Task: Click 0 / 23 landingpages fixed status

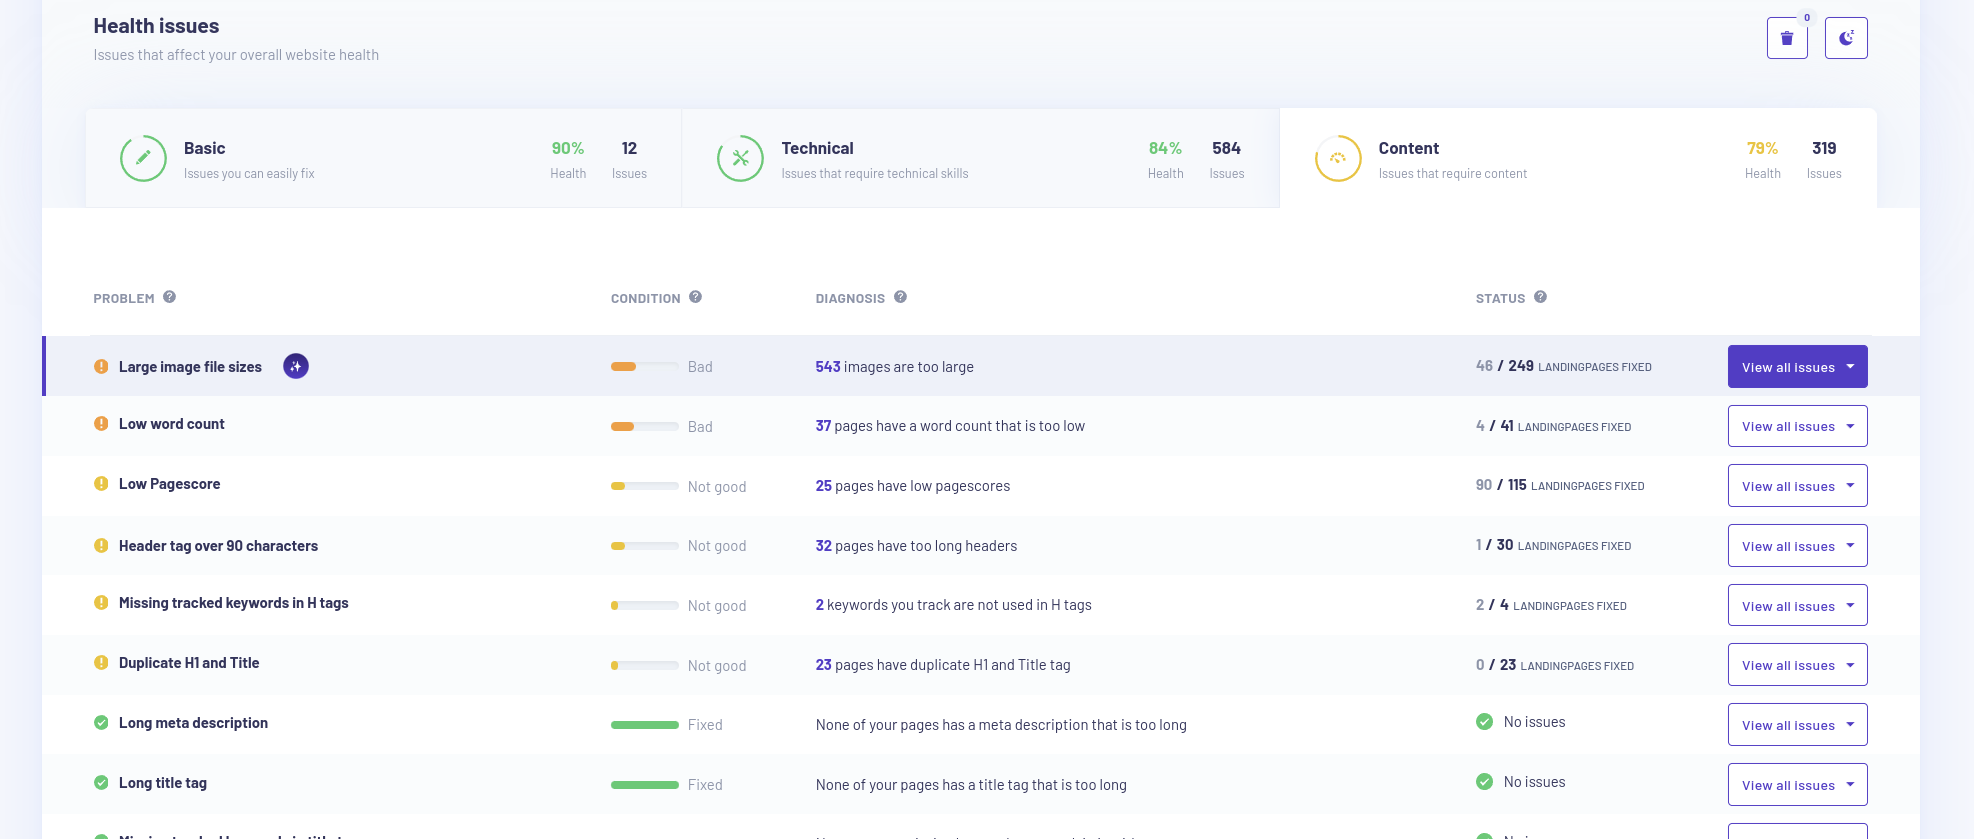Action: (1555, 665)
